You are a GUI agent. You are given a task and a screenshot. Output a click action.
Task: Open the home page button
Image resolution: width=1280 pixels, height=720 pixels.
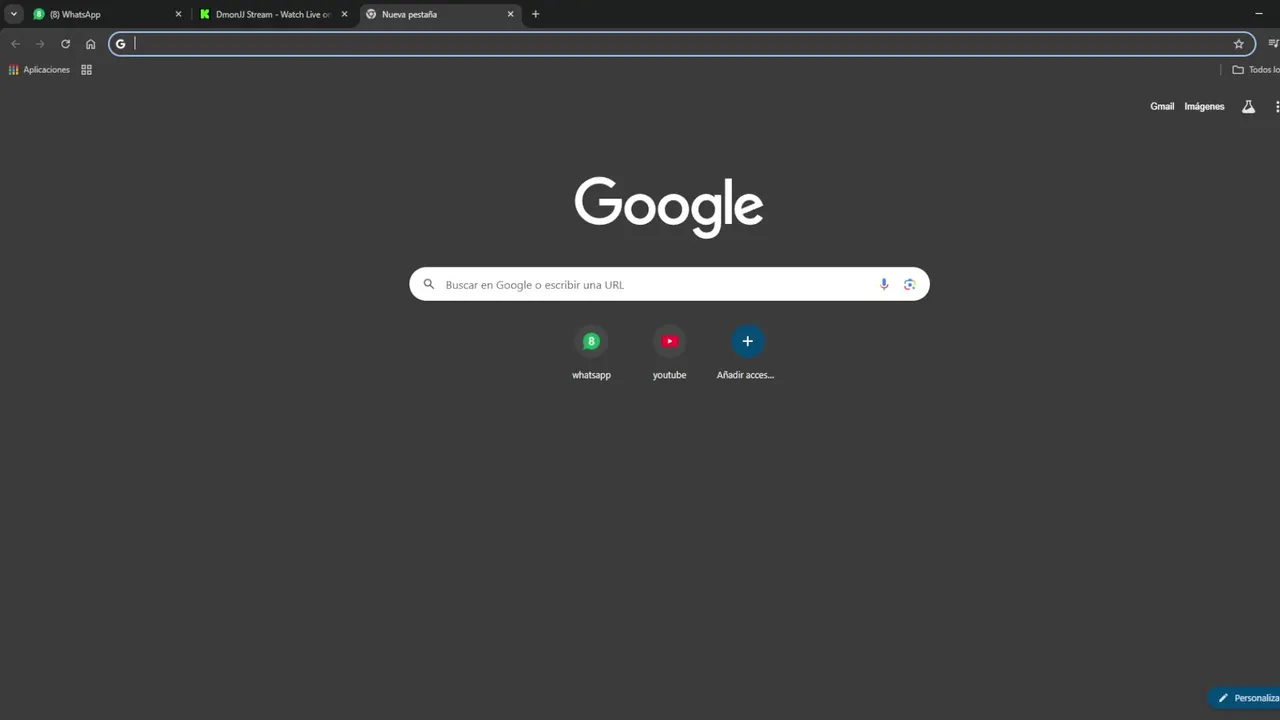90,44
